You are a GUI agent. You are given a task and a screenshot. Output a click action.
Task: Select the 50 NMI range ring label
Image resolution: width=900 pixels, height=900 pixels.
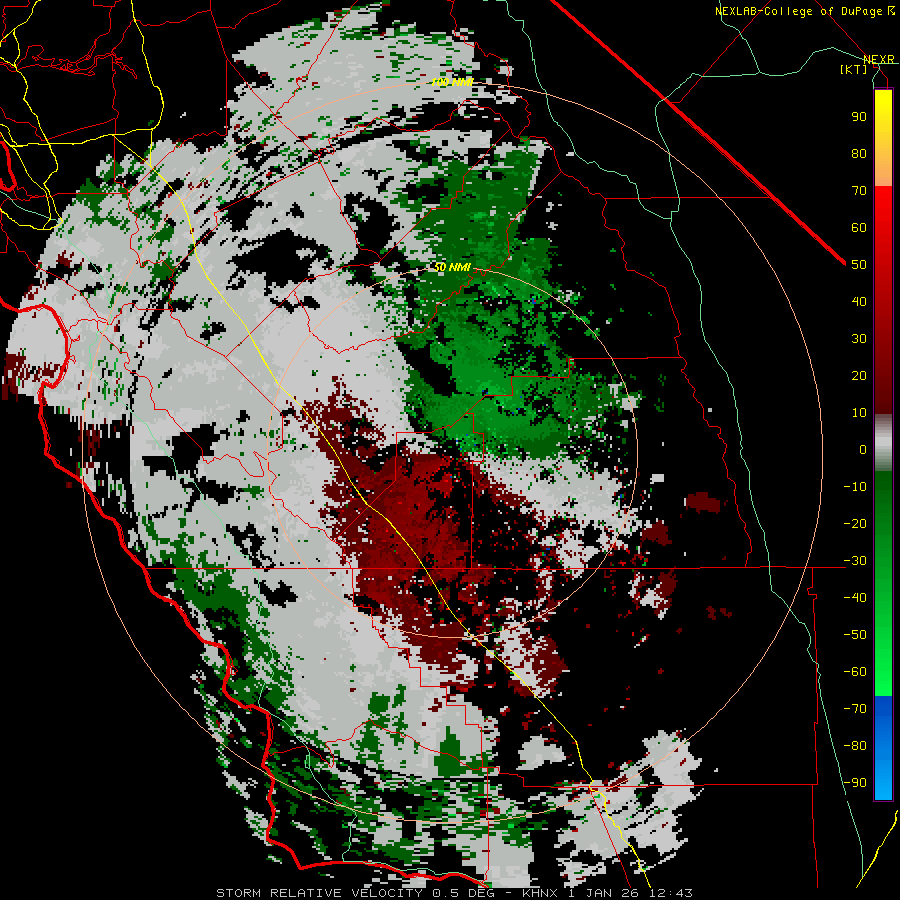click(x=452, y=267)
